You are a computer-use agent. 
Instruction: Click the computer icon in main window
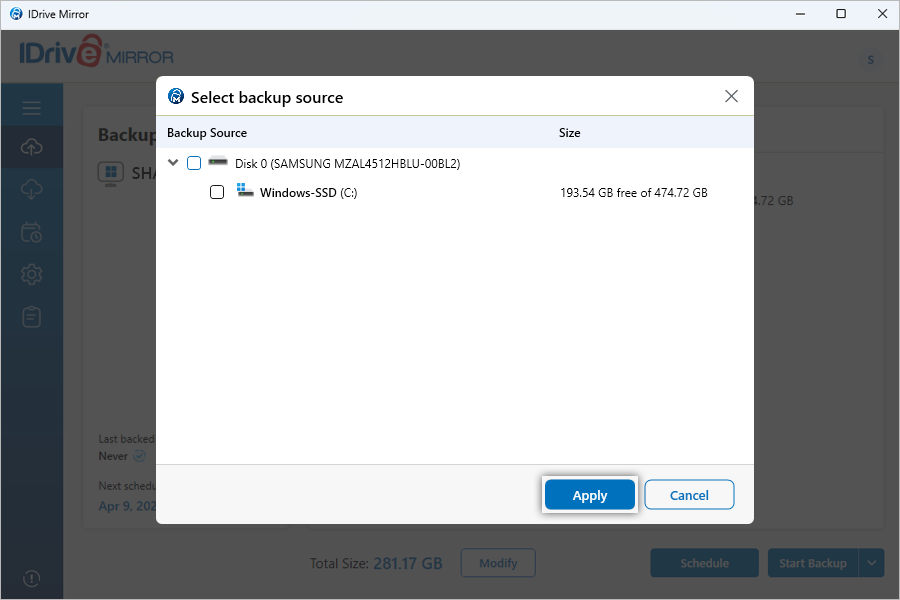(111, 173)
